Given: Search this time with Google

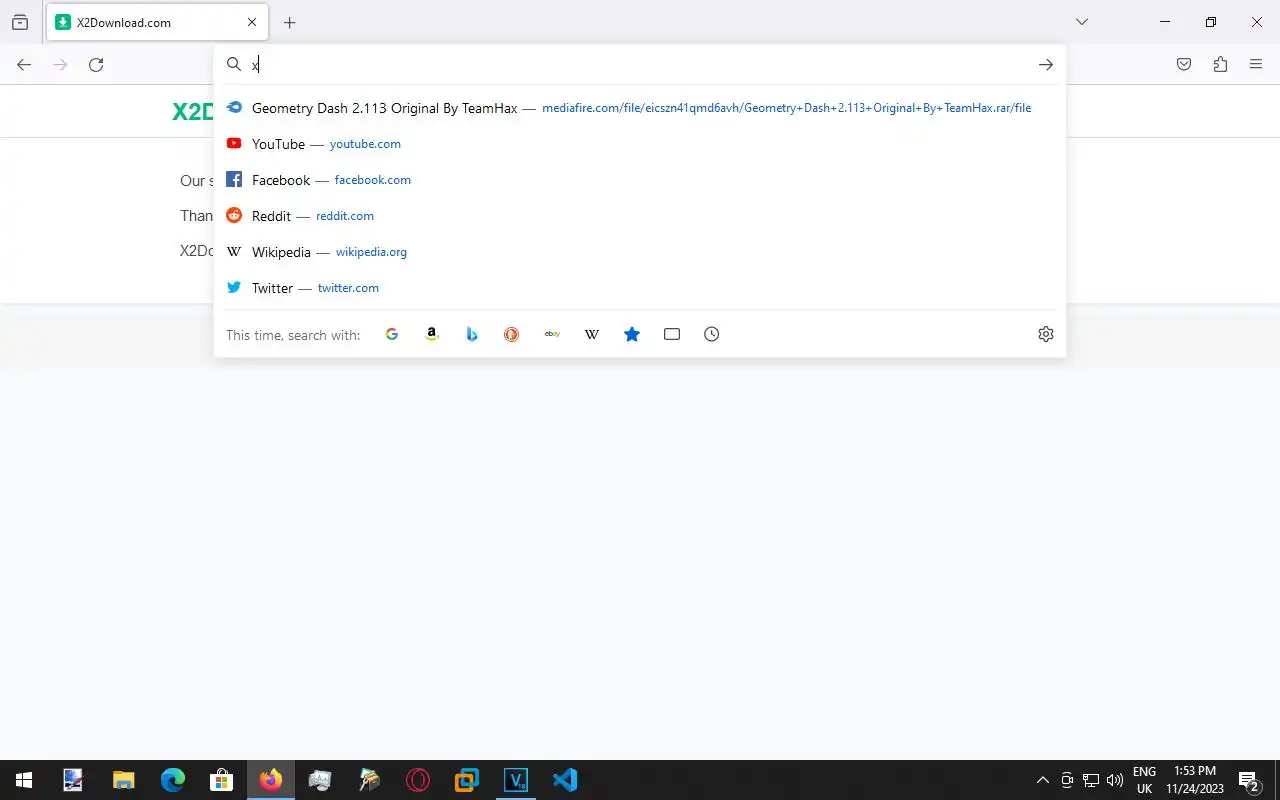Looking at the screenshot, I should coord(392,334).
